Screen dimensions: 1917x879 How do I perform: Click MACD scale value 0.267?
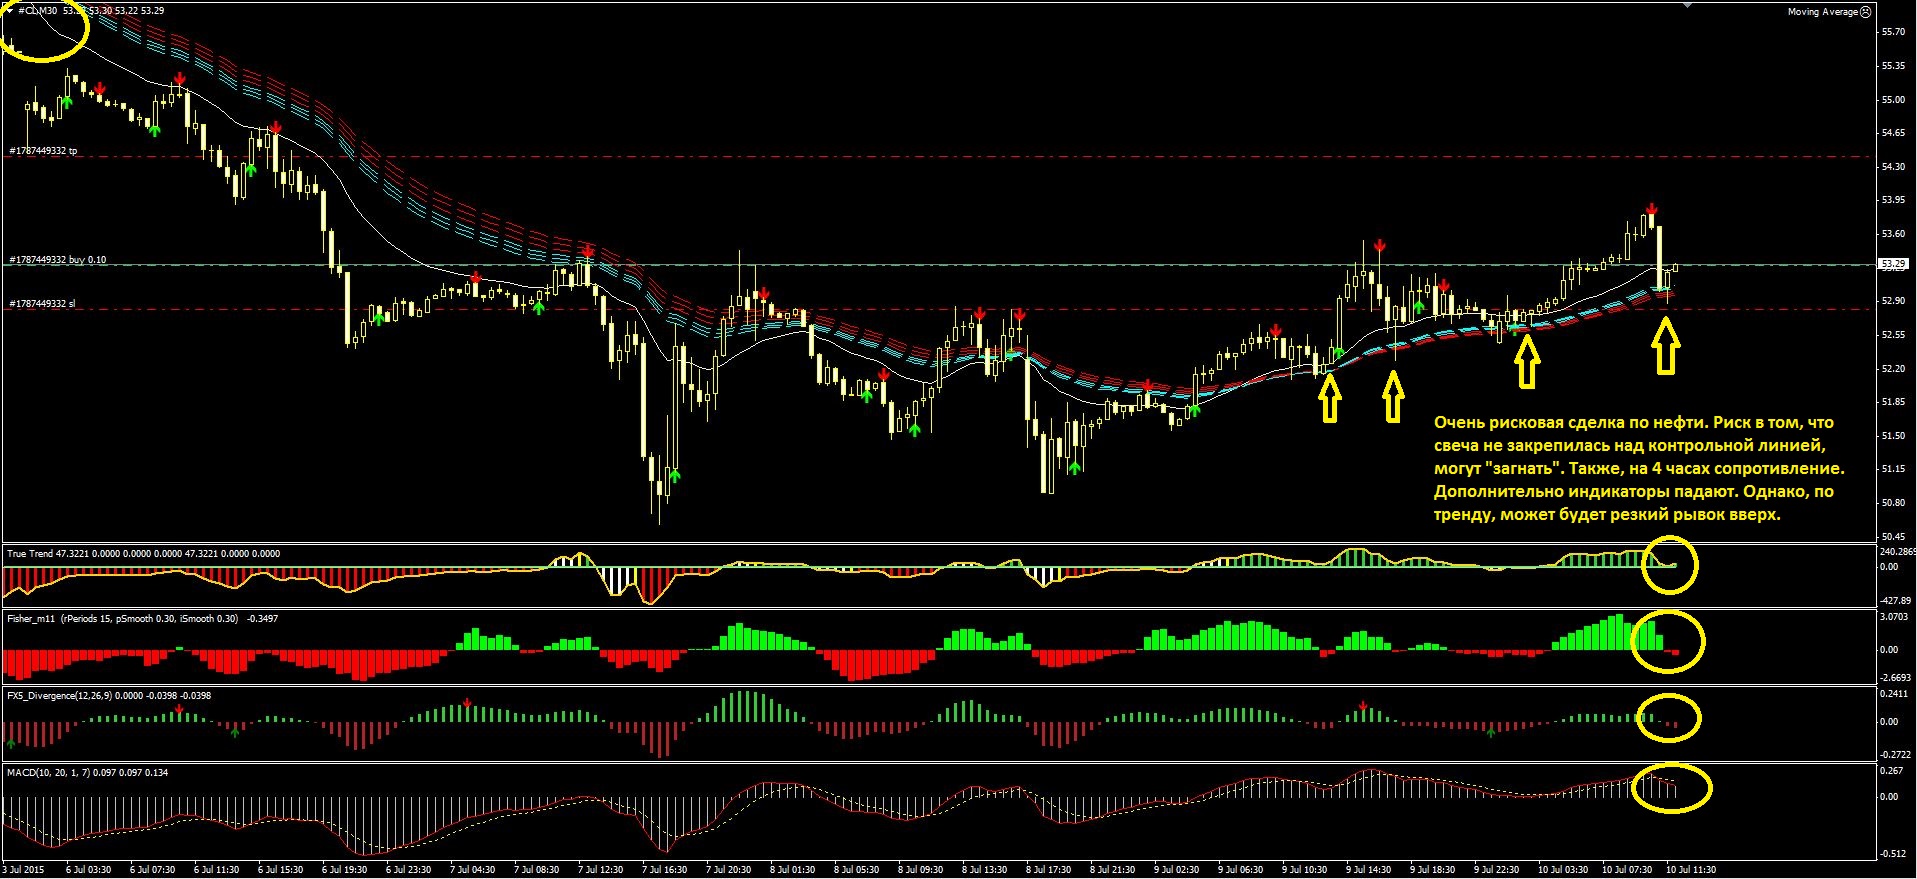(1891, 771)
